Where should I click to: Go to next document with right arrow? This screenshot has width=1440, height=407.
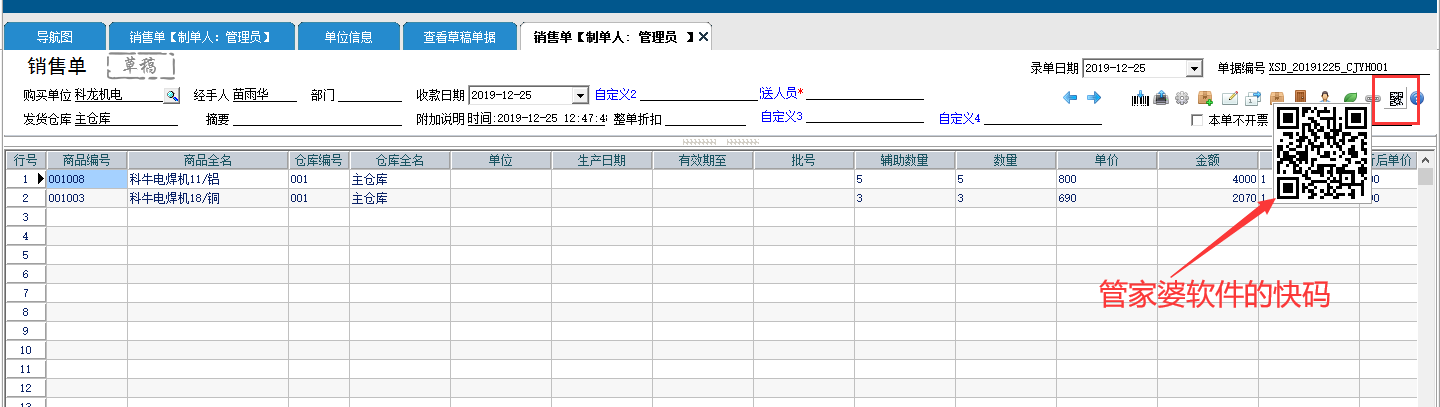pyautogui.click(x=1094, y=98)
